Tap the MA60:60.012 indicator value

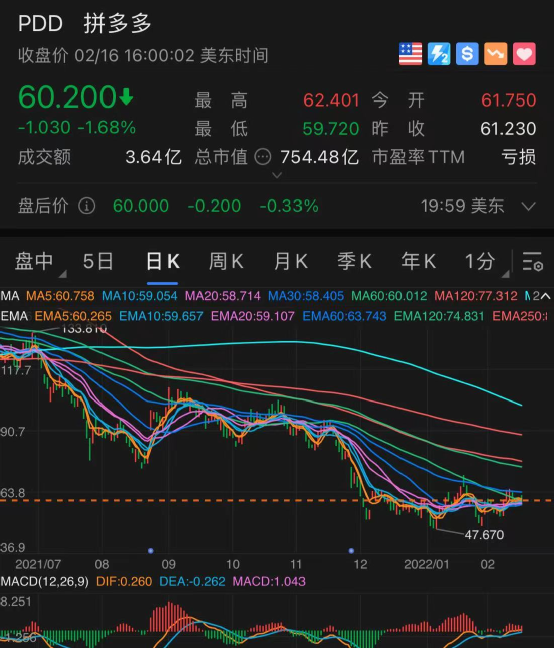pos(389,296)
